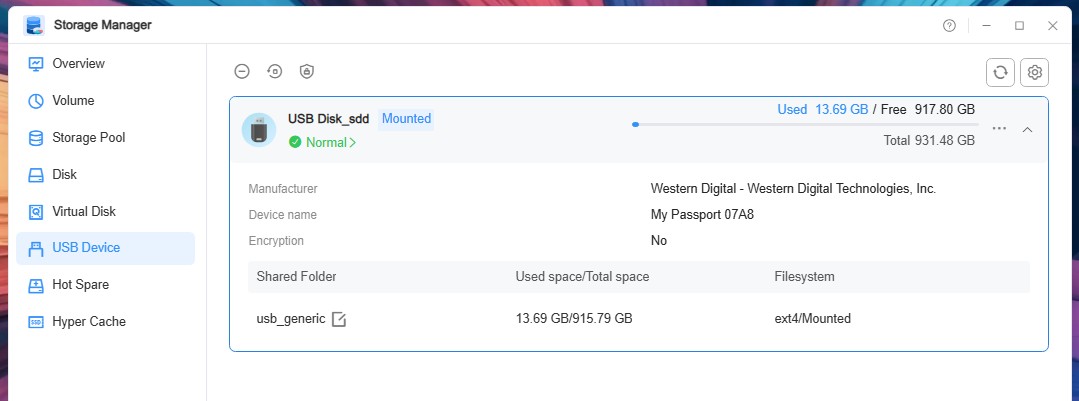Click the Used 13.69 GB text
Viewport: 1079px width, 401px height.
[x=822, y=109]
